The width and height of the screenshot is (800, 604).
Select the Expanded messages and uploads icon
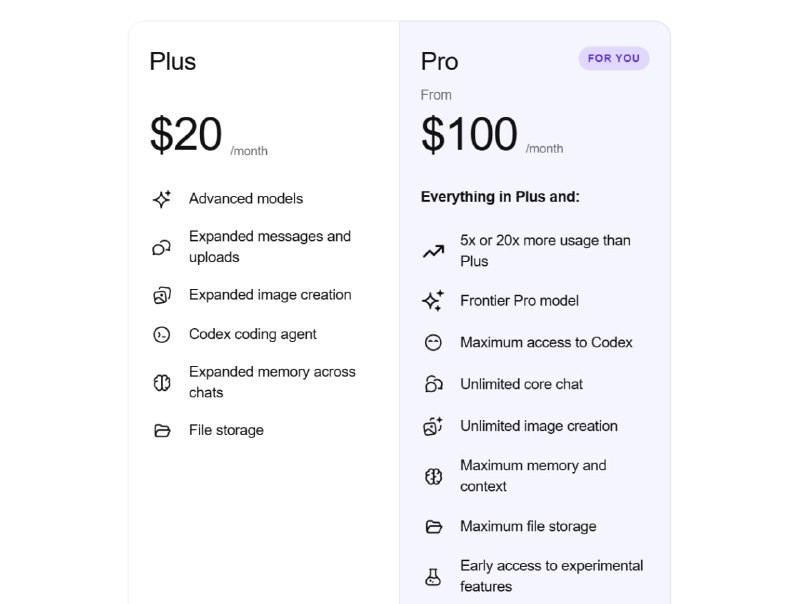162,247
